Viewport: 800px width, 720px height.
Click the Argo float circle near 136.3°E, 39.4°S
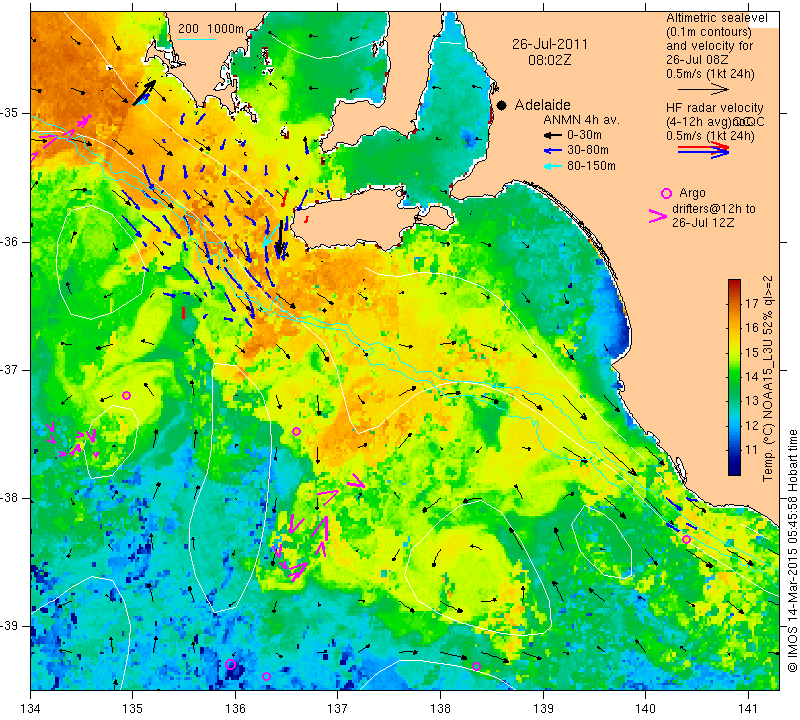point(266,677)
